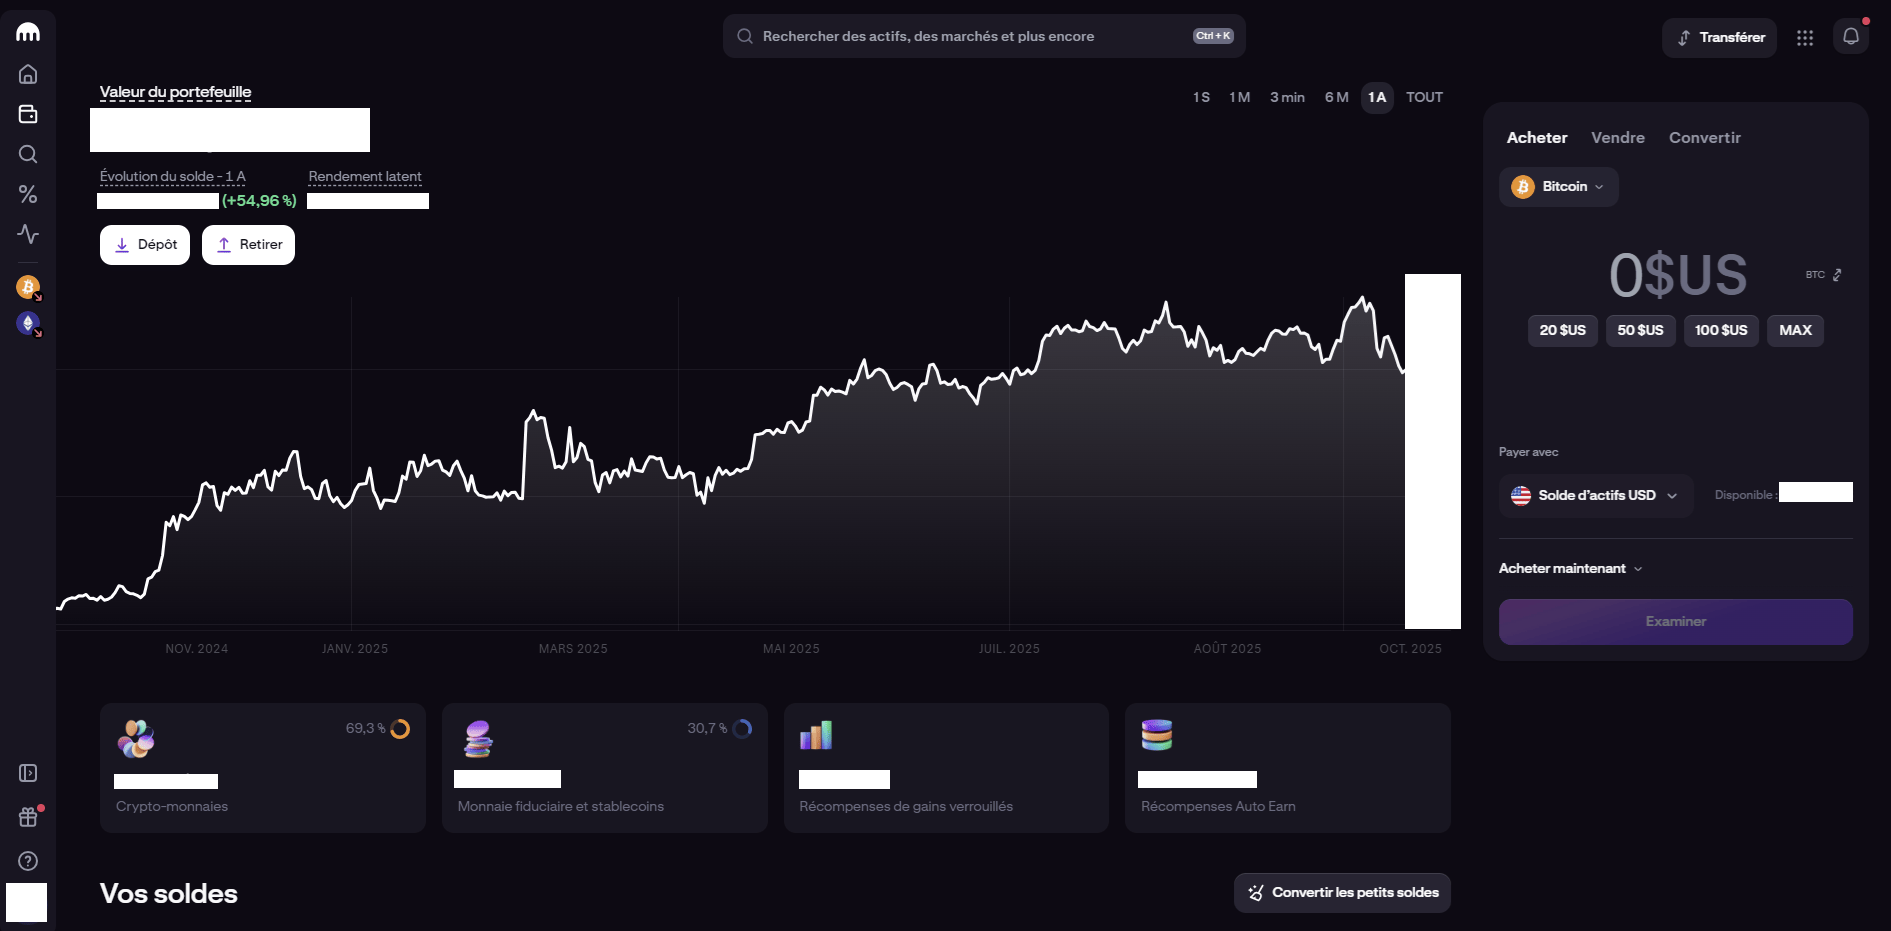Screen dimensions: 1891x931
Task: Select the Portfolio wallet icon in sidebar
Action: (x=27, y=113)
